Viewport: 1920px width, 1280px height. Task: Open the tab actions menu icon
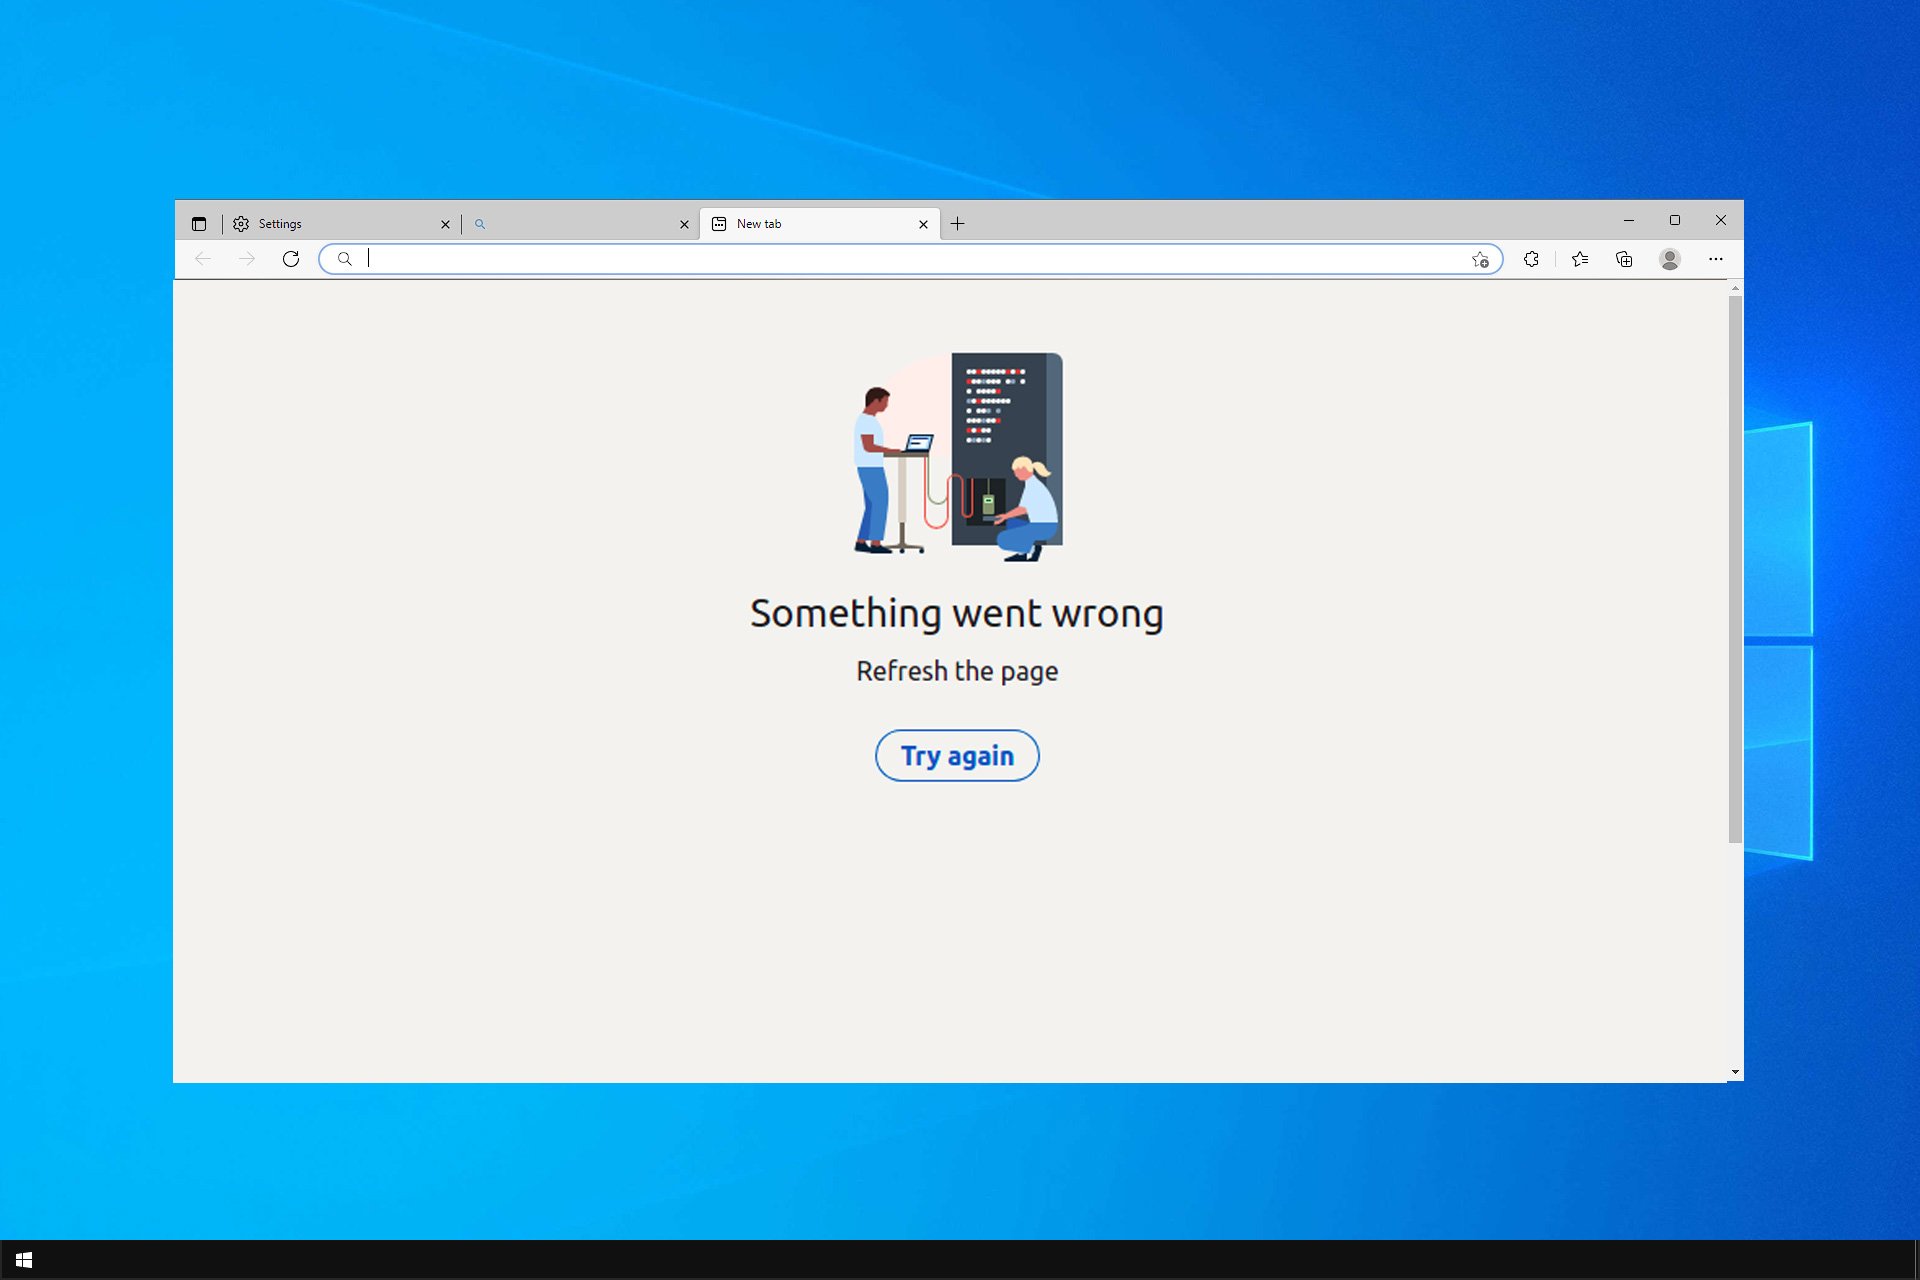(x=199, y=224)
